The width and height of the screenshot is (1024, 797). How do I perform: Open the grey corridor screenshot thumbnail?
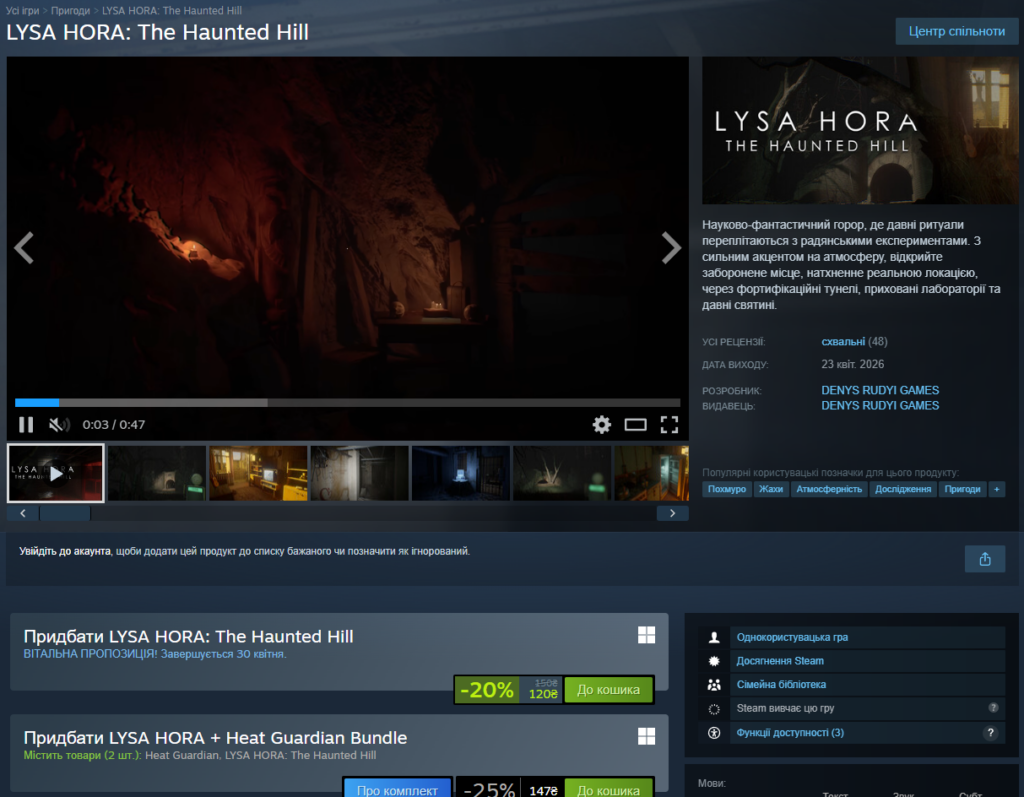tap(359, 473)
